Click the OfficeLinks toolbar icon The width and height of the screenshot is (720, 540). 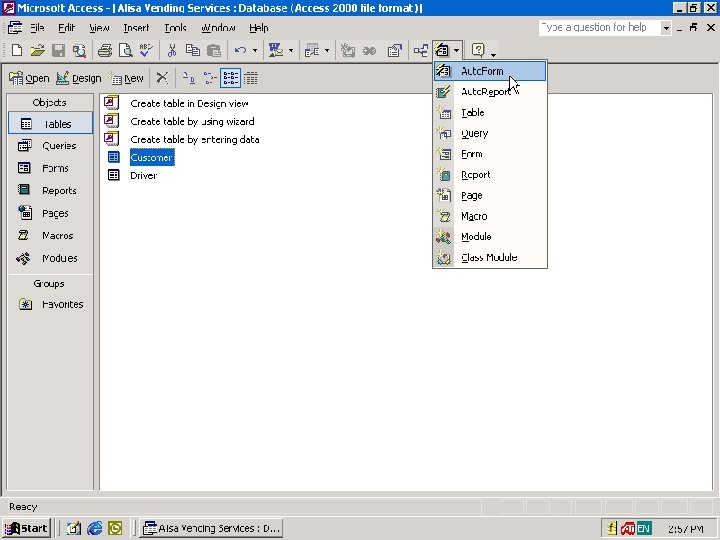(276, 51)
